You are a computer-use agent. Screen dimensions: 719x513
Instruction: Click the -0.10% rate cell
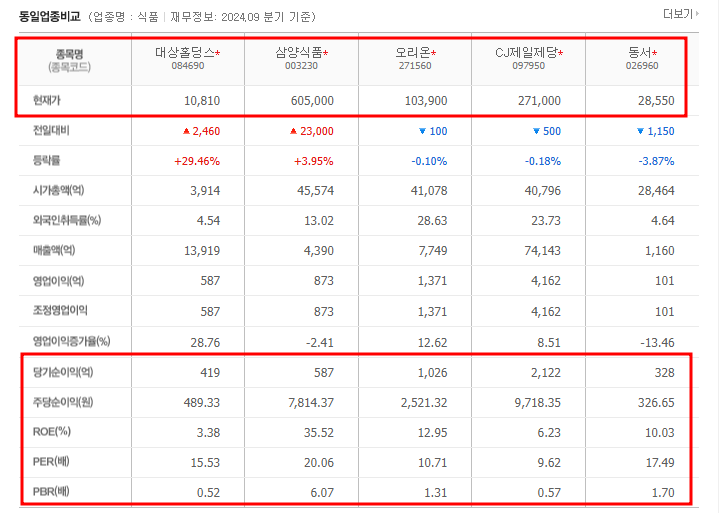(x=429, y=161)
